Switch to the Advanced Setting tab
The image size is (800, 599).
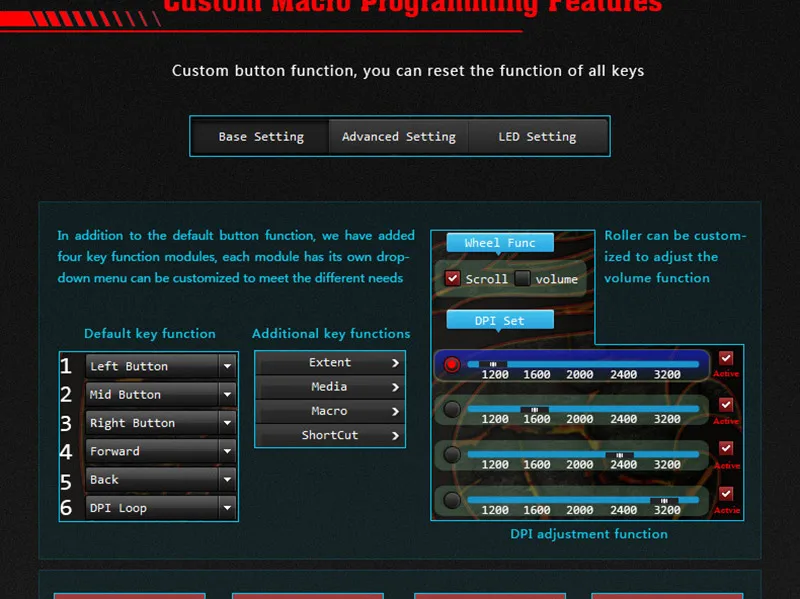click(398, 137)
